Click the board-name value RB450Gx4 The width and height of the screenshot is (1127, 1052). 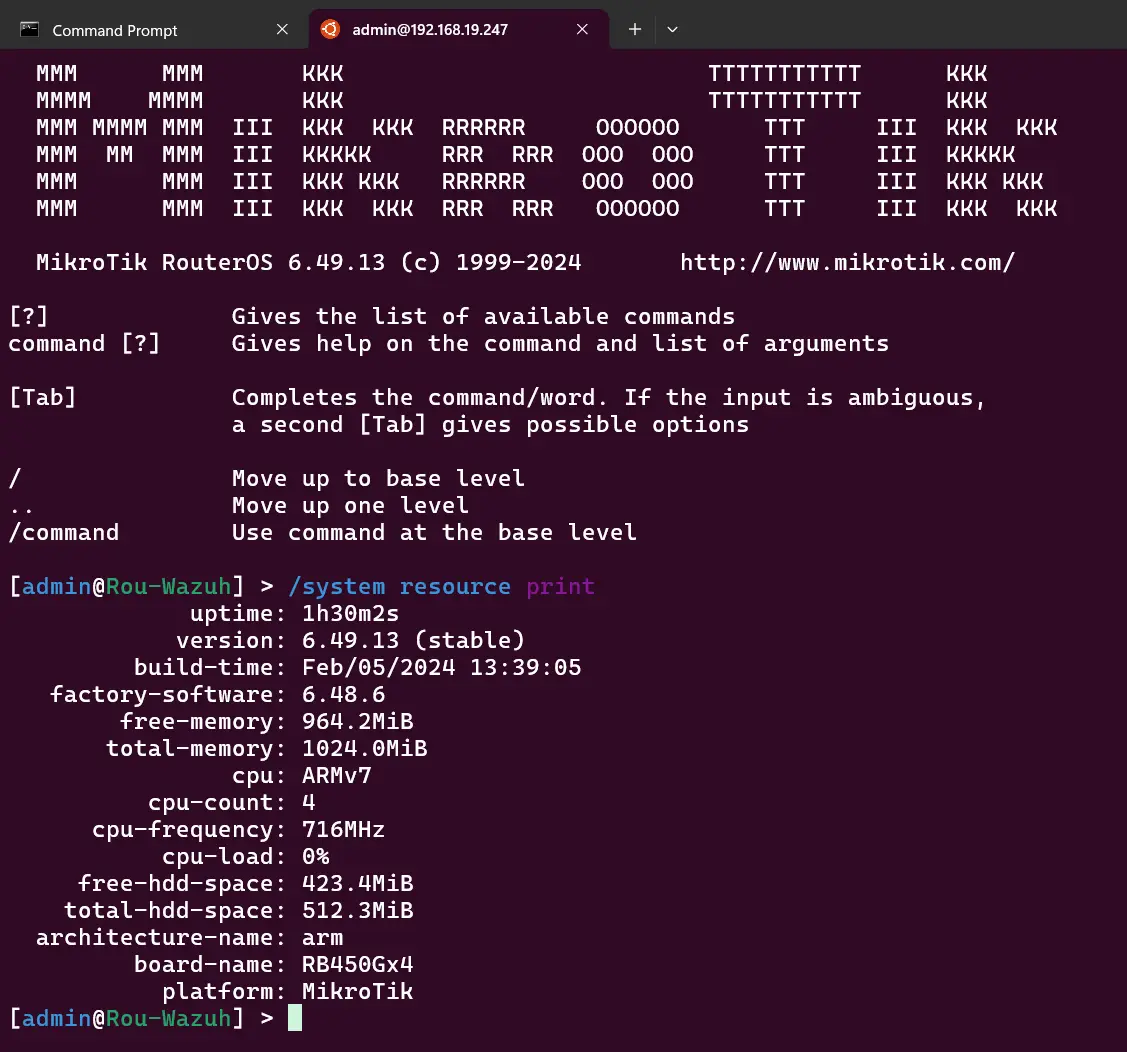click(357, 965)
